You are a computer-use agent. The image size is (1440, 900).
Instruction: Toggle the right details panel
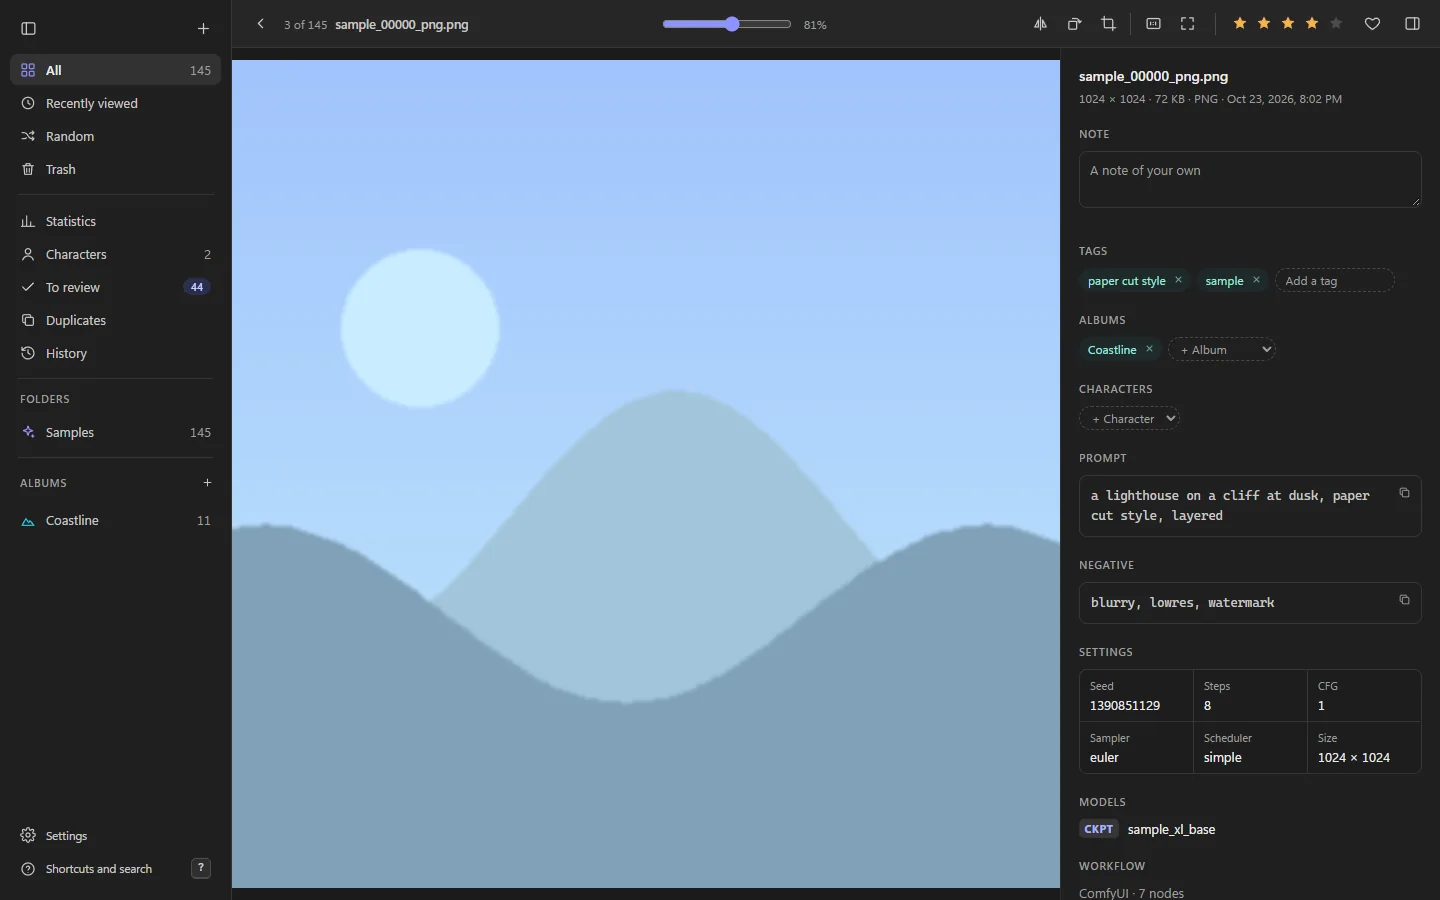(x=1412, y=24)
